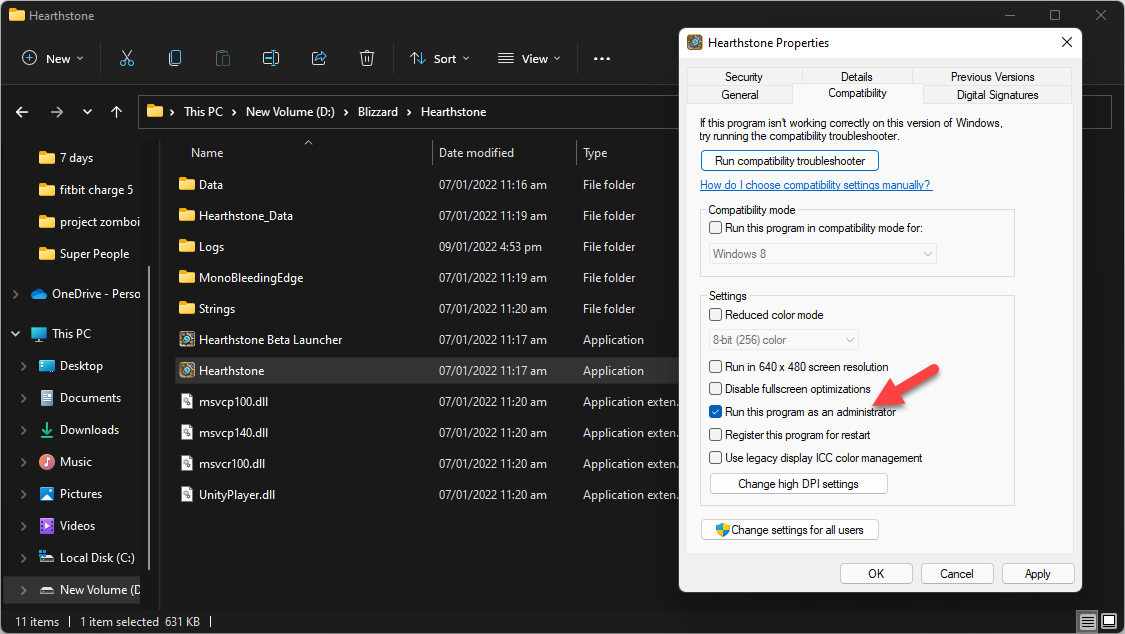The height and width of the screenshot is (634, 1125).
Task: Open recent locations chevron dropdown
Action: coord(87,112)
